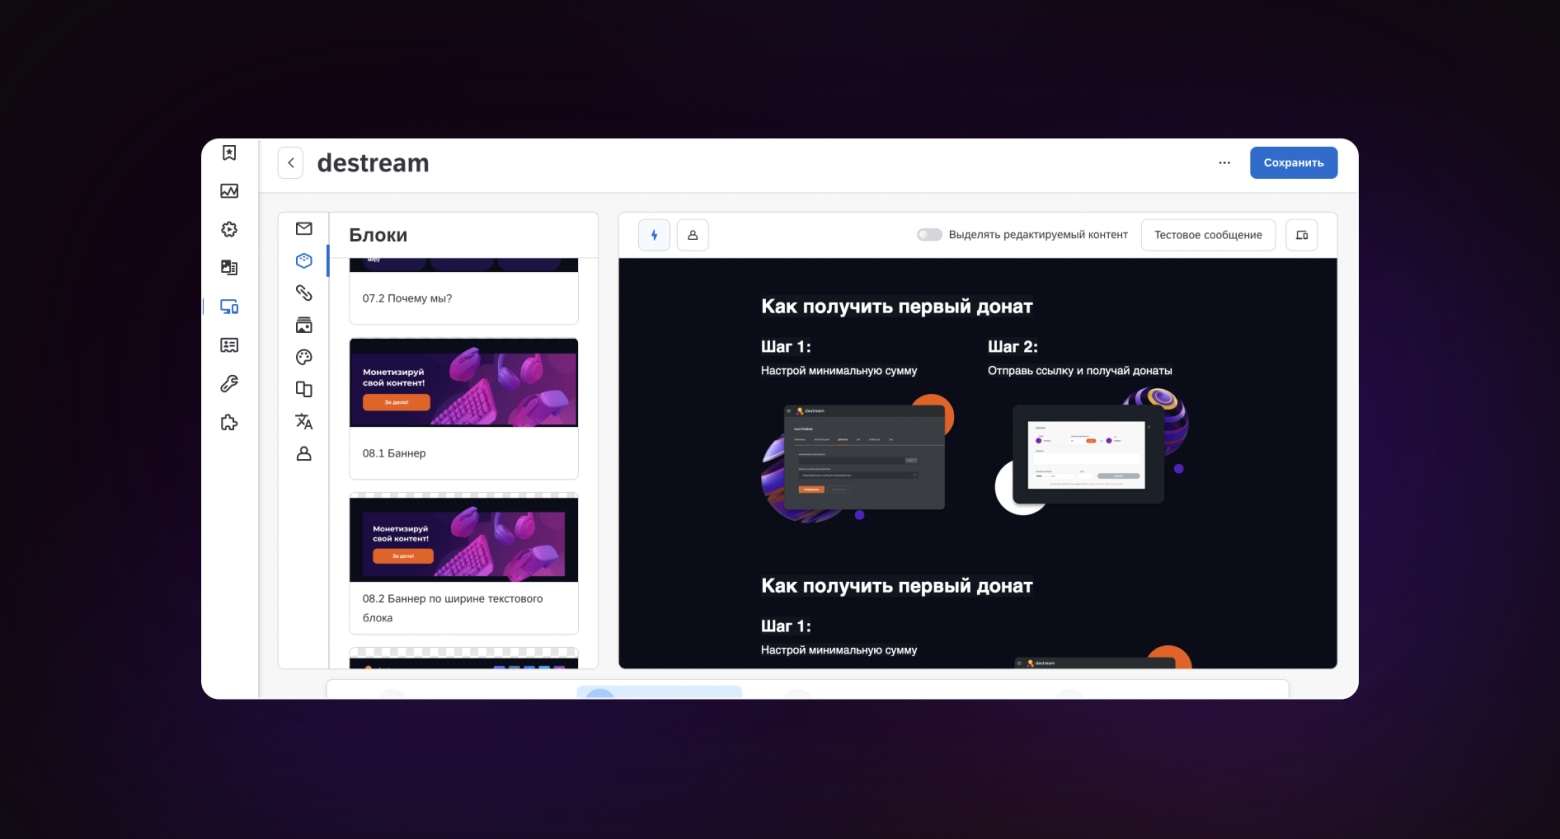Image resolution: width=1560 pixels, height=839 pixels.
Task: Open the puzzle piece plugins icon
Action: click(x=229, y=422)
